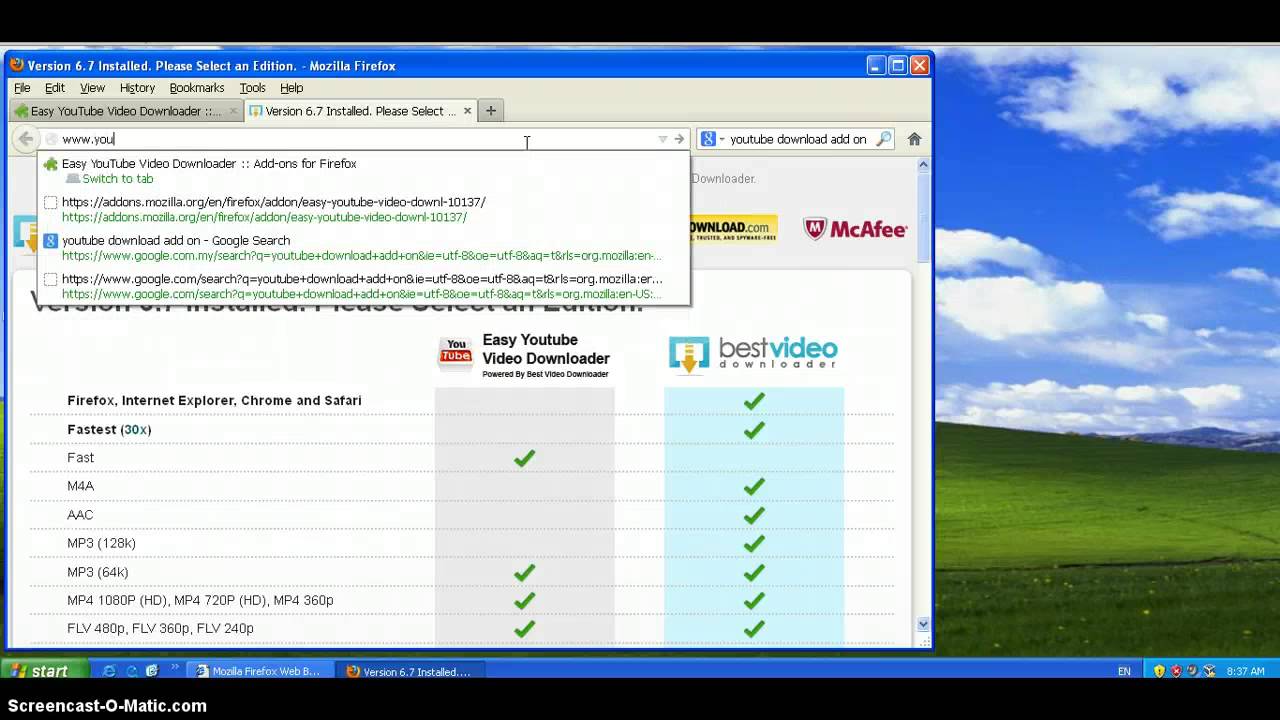Click the Firefox back arrow button

(x=26, y=139)
